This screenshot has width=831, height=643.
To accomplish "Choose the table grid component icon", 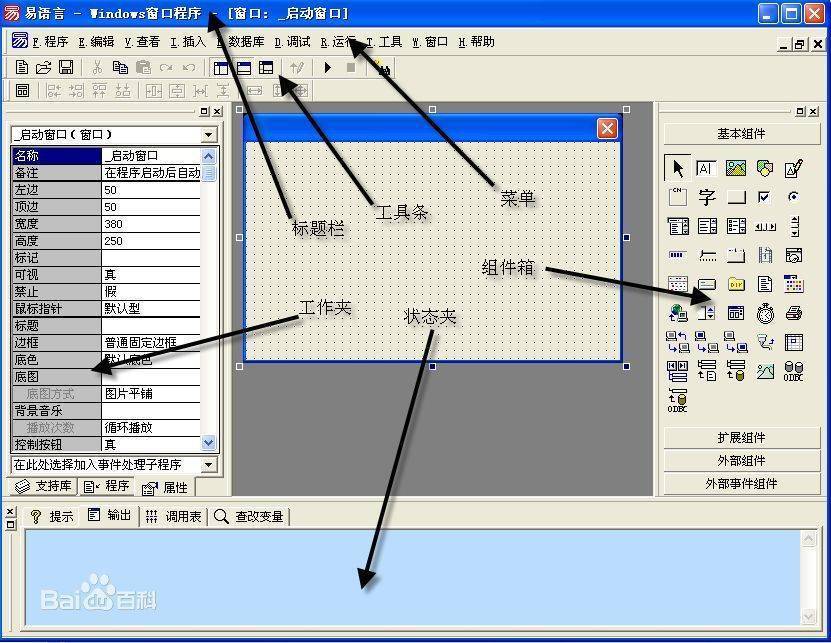I will click(793, 342).
